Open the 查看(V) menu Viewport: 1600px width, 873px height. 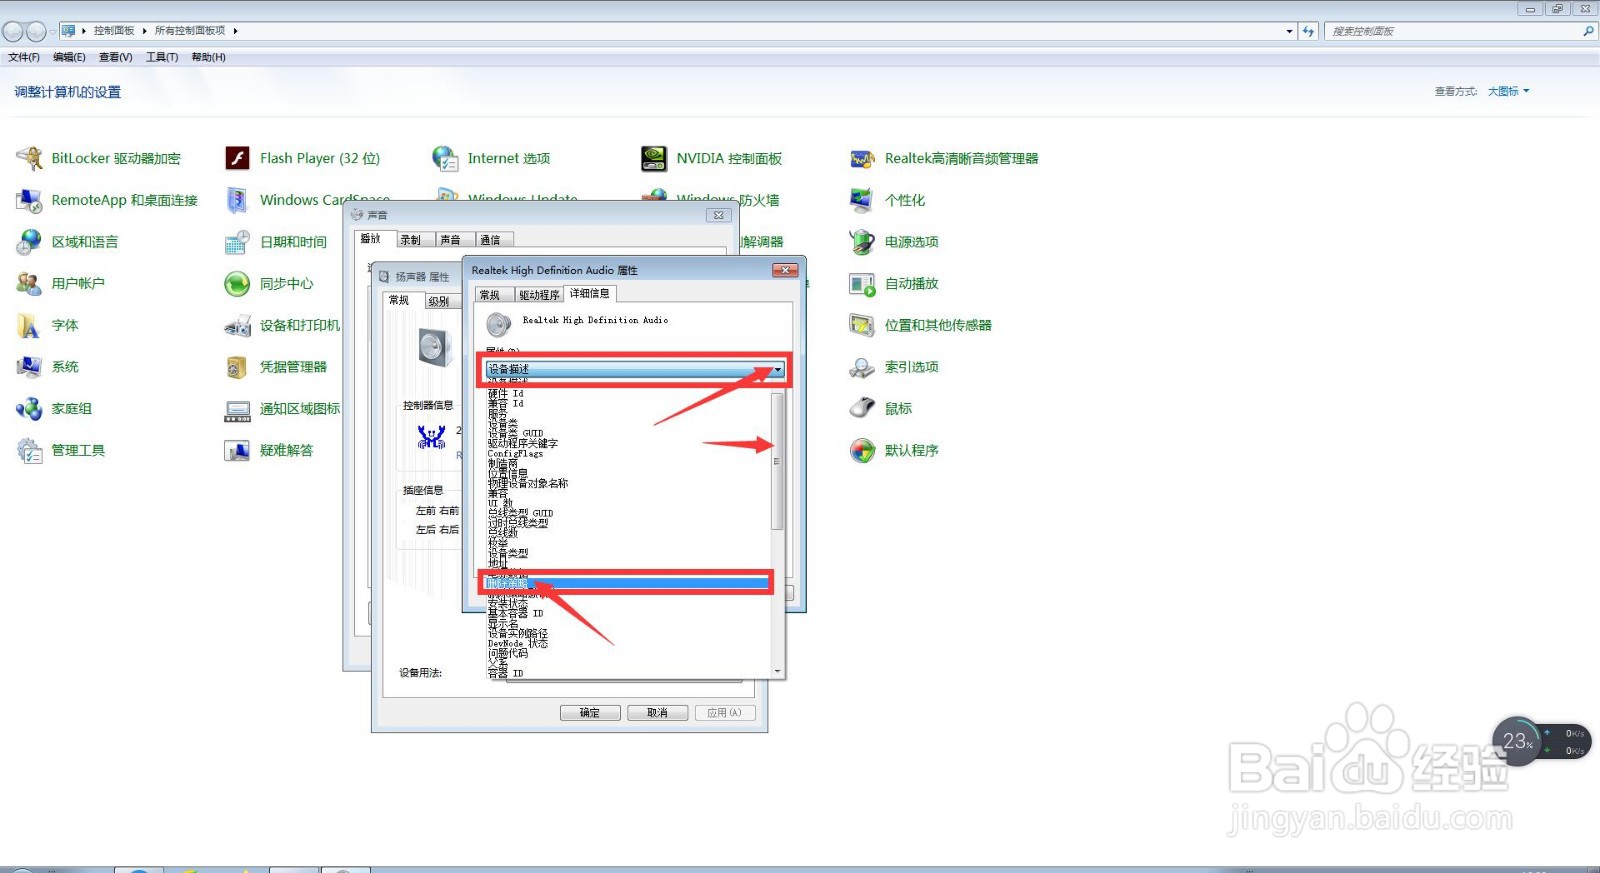[115, 57]
